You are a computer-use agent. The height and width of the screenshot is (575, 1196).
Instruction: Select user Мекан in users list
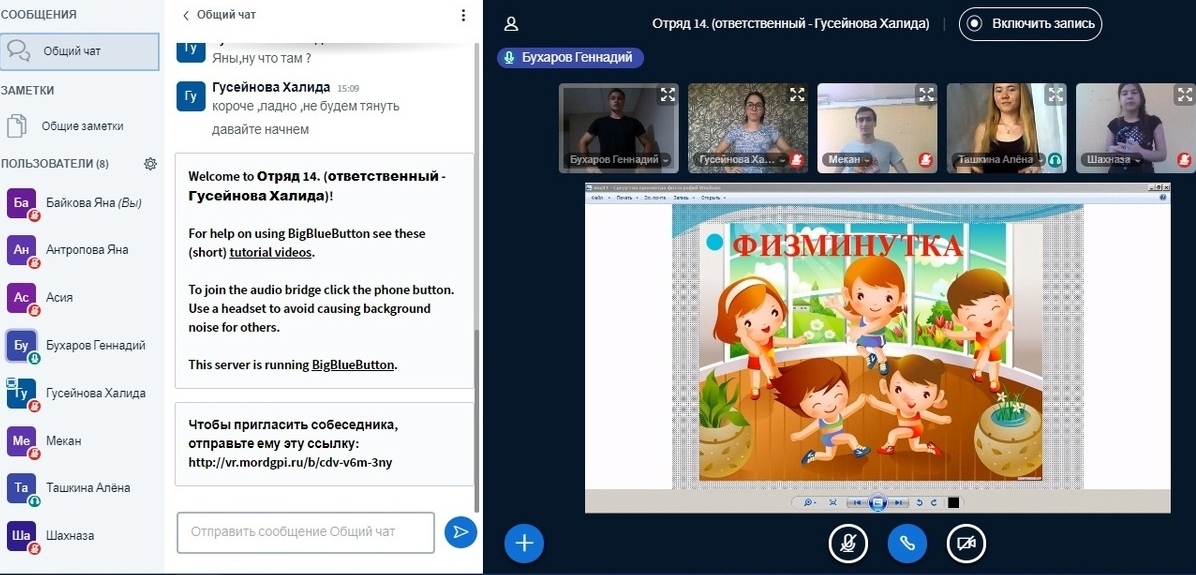(80, 441)
